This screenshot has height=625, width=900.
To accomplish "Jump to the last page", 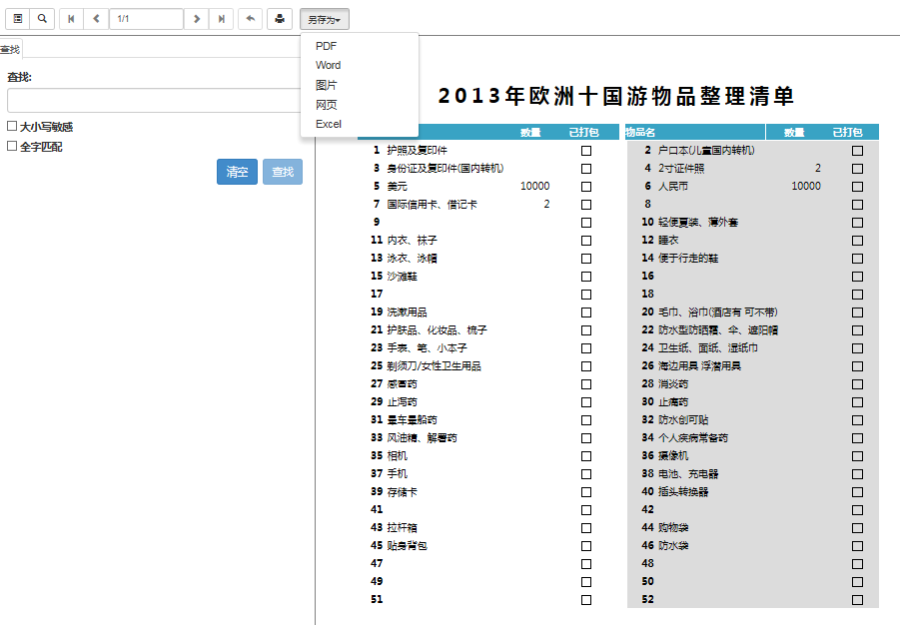I will coord(222,19).
